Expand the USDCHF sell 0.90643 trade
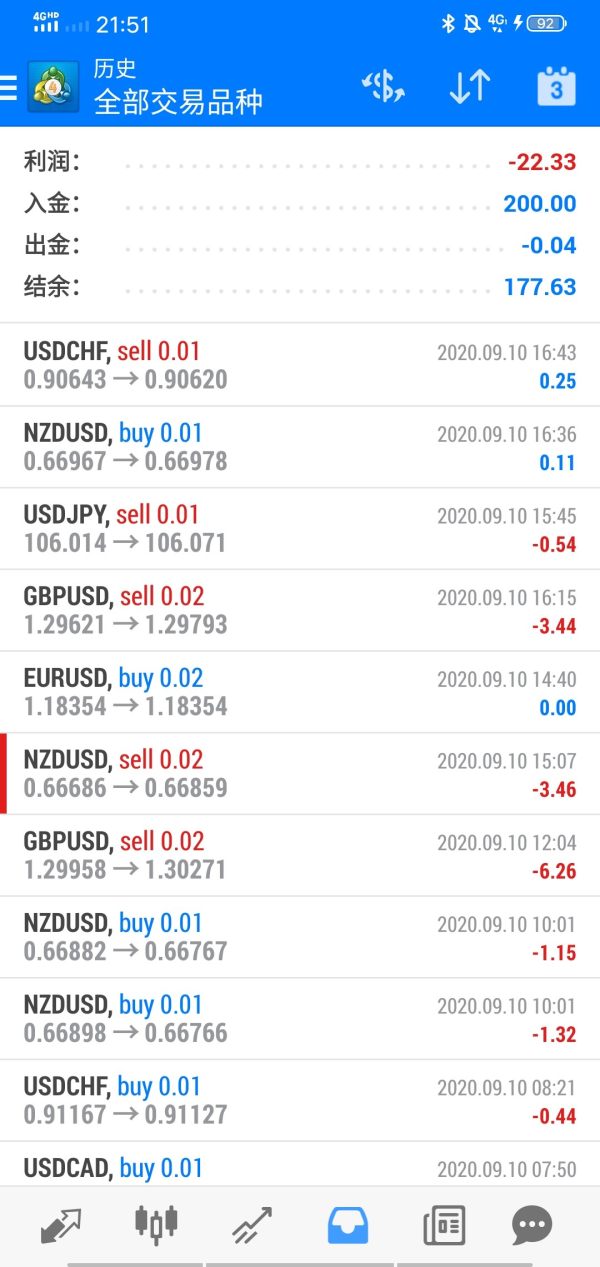Screen dimensions: 600x1267 [x=300, y=365]
